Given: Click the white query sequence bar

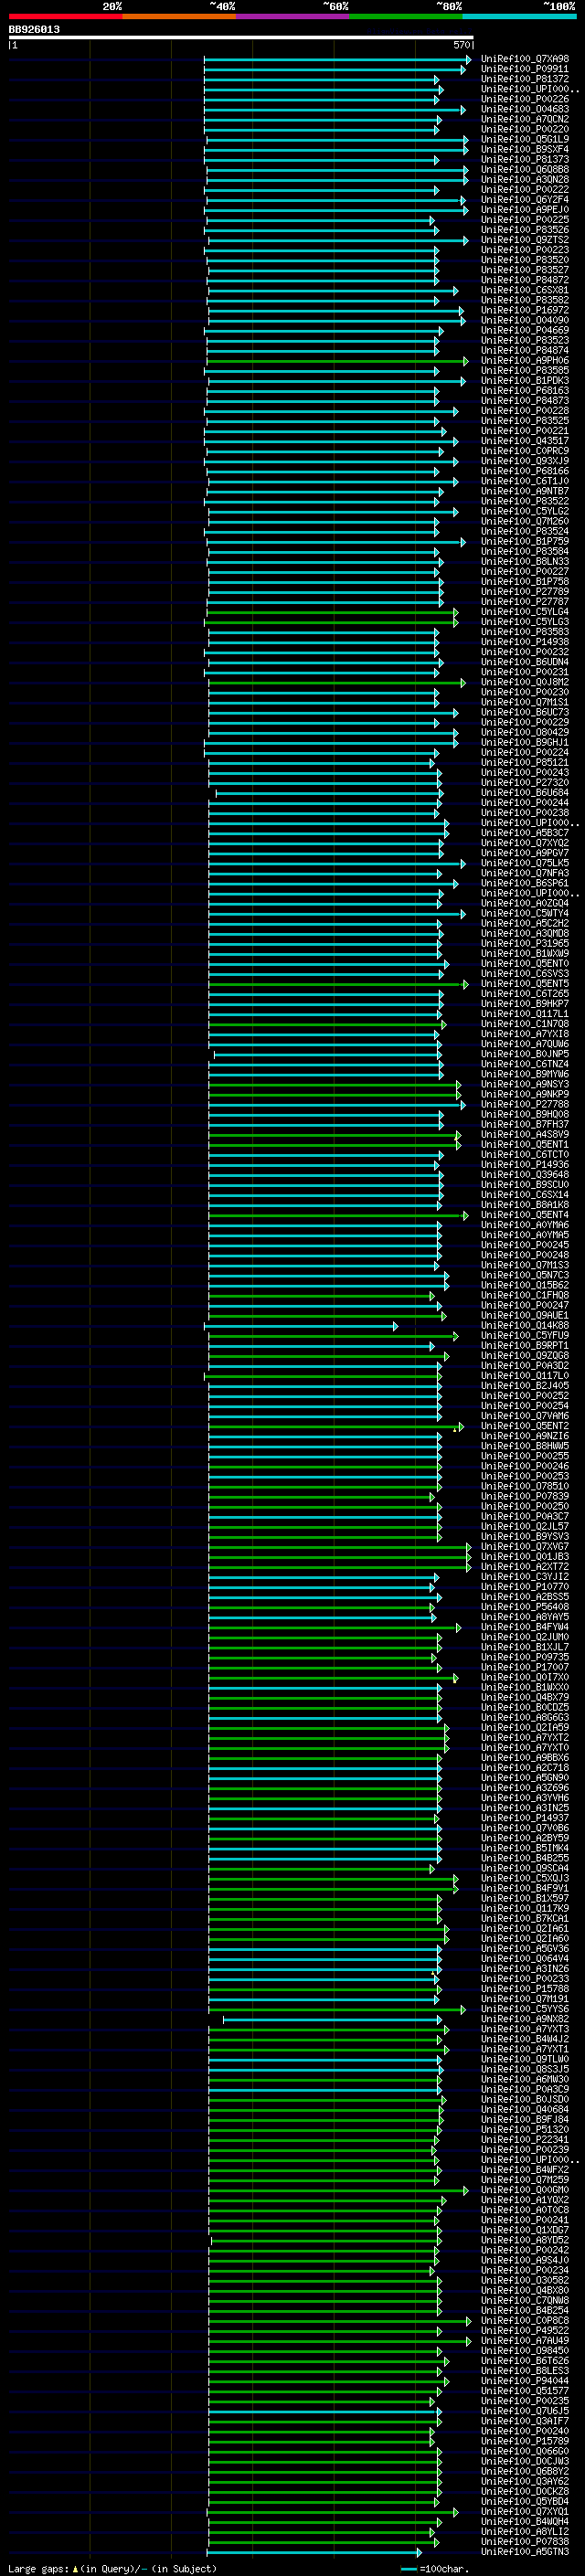Looking at the screenshot, I should [241, 37].
